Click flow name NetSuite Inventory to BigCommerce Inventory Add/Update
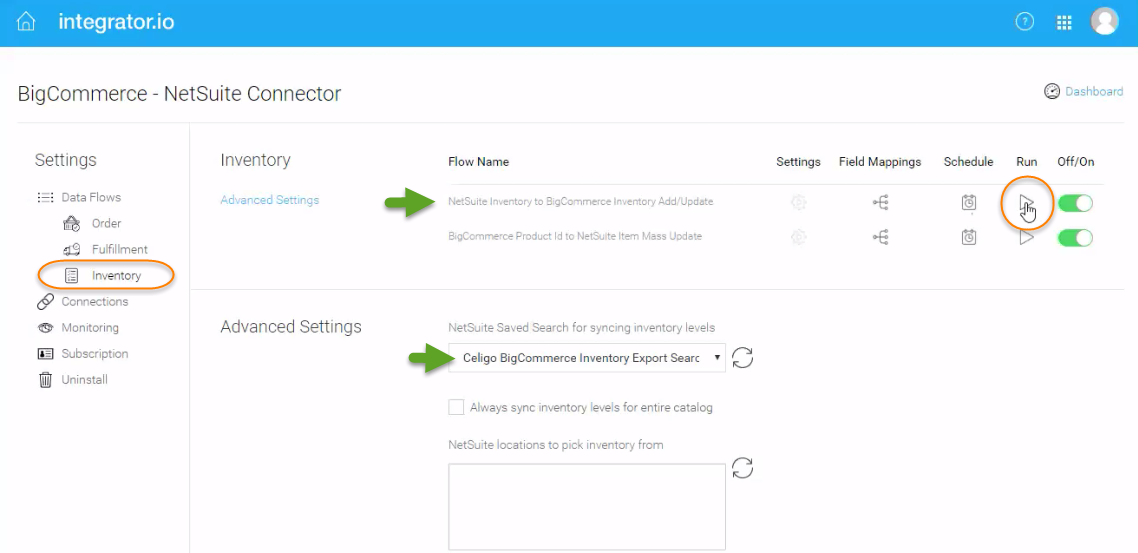This screenshot has width=1138, height=553. [581, 202]
